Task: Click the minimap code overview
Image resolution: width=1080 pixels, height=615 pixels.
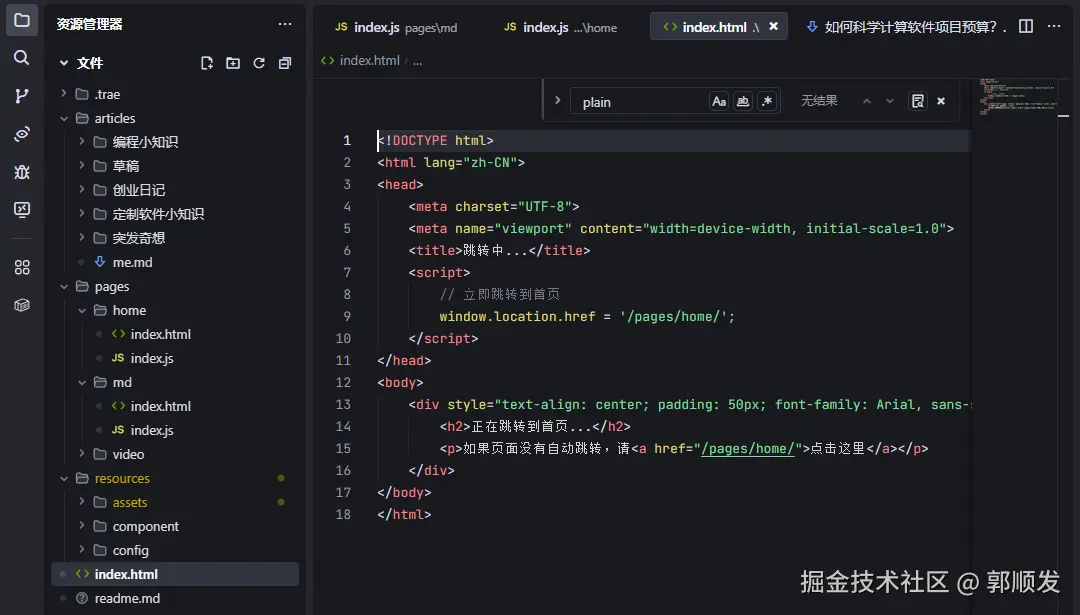Action: pos(1018,96)
